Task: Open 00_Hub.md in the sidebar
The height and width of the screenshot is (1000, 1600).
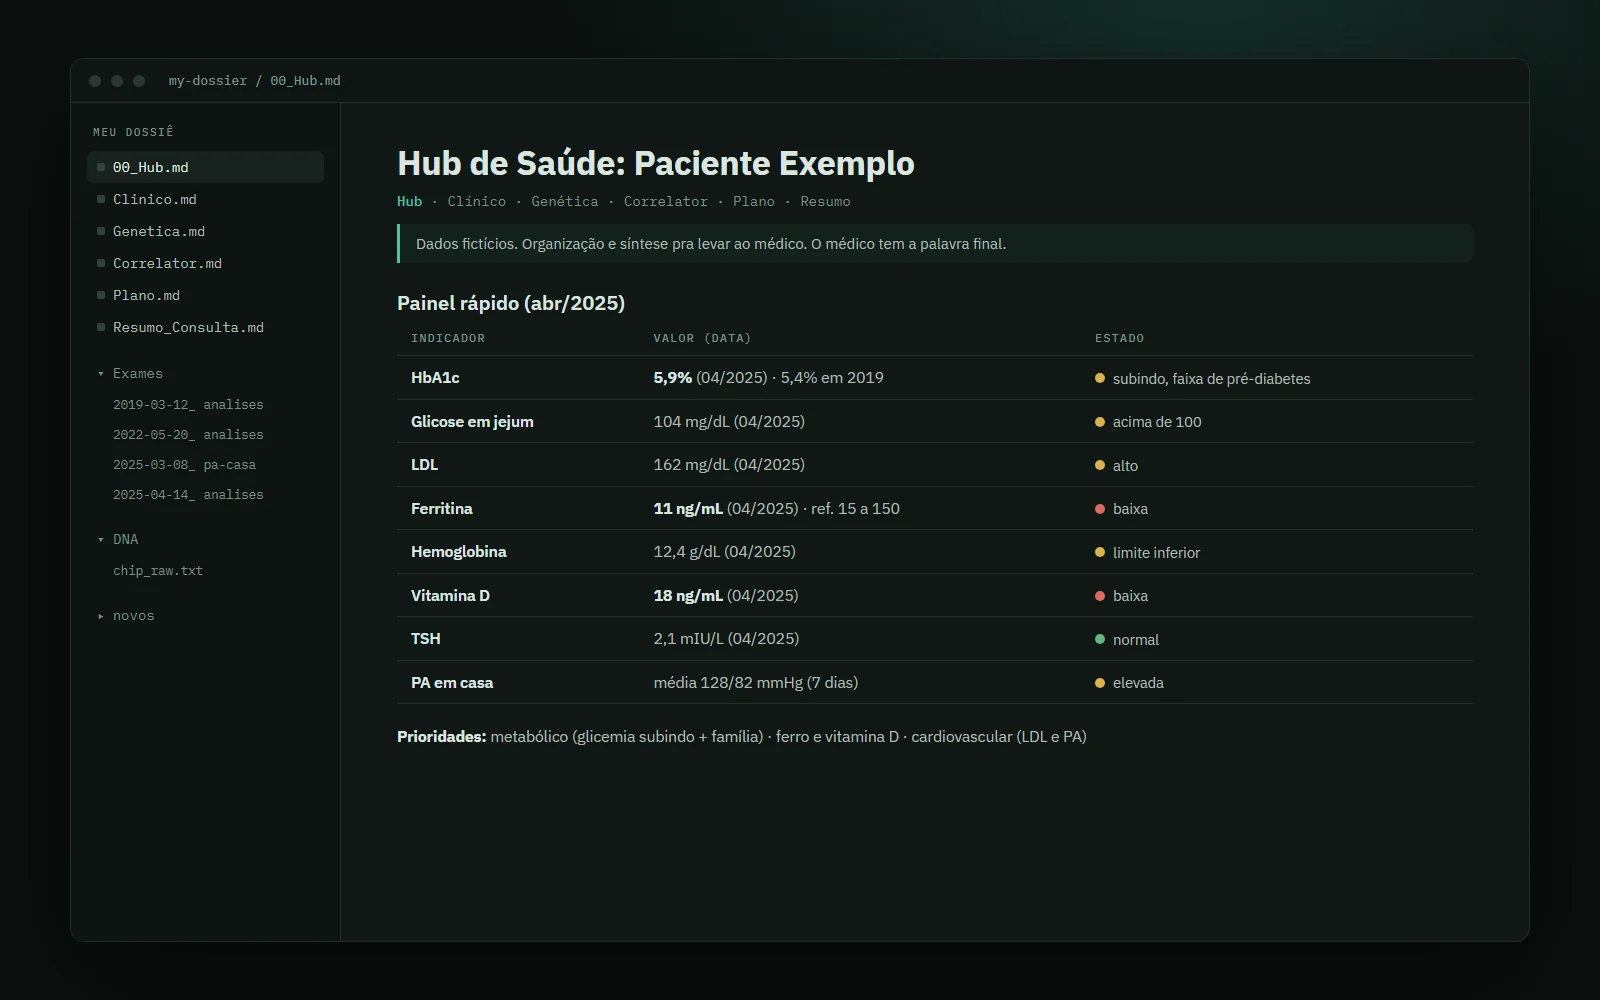Action: [205, 167]
